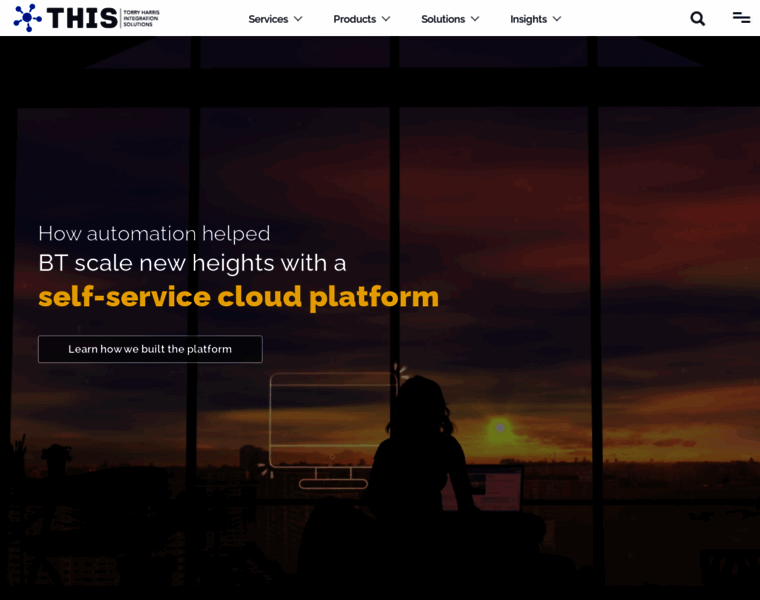This screenshot has height=600, width=760.
Task: Open the hamburger menu icon
Action: coord(742,17)
